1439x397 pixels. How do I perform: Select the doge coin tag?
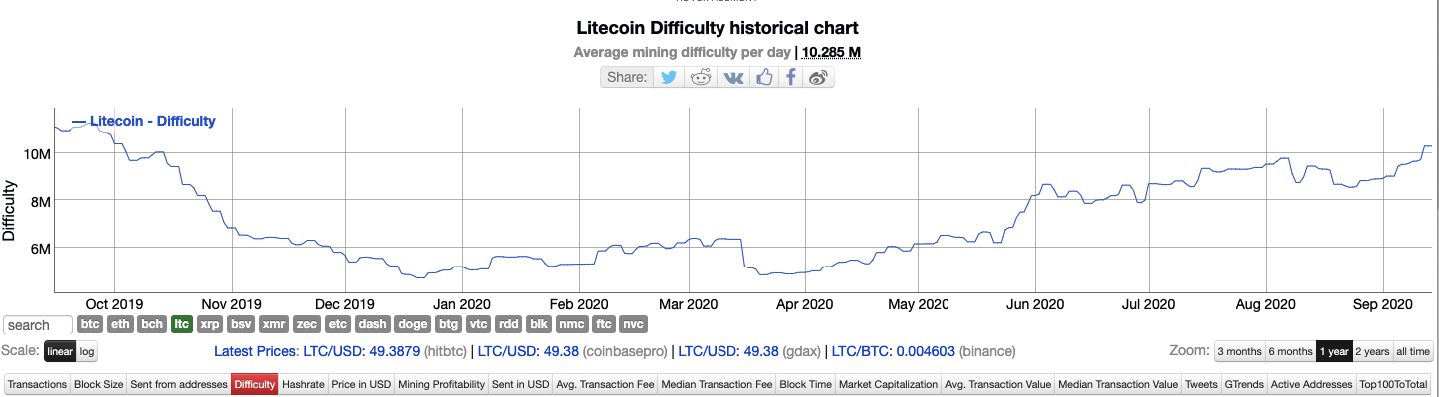pyautogui.click(x=413, y=324)
